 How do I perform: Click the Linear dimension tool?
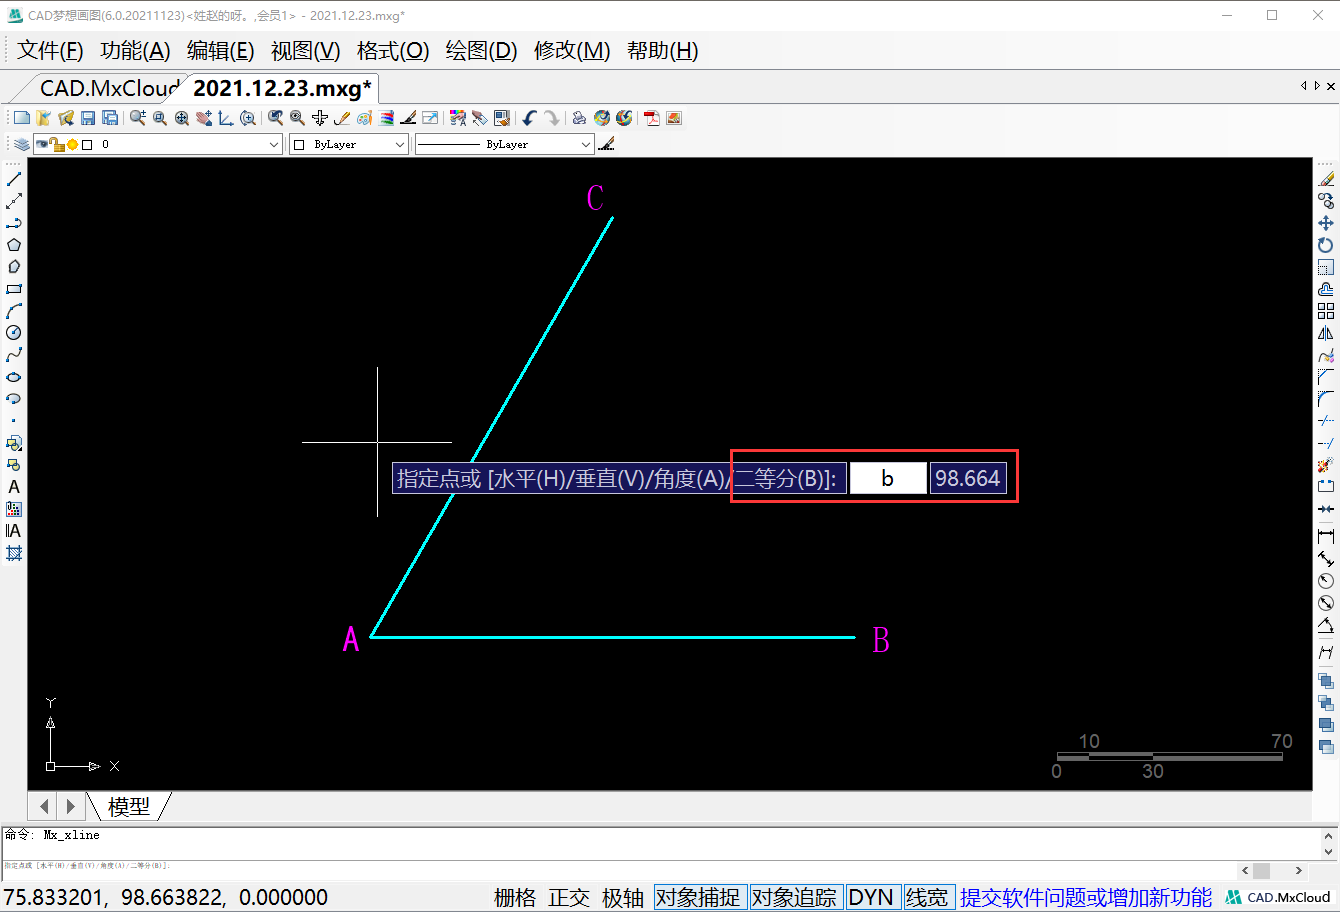pos(1326,537)
